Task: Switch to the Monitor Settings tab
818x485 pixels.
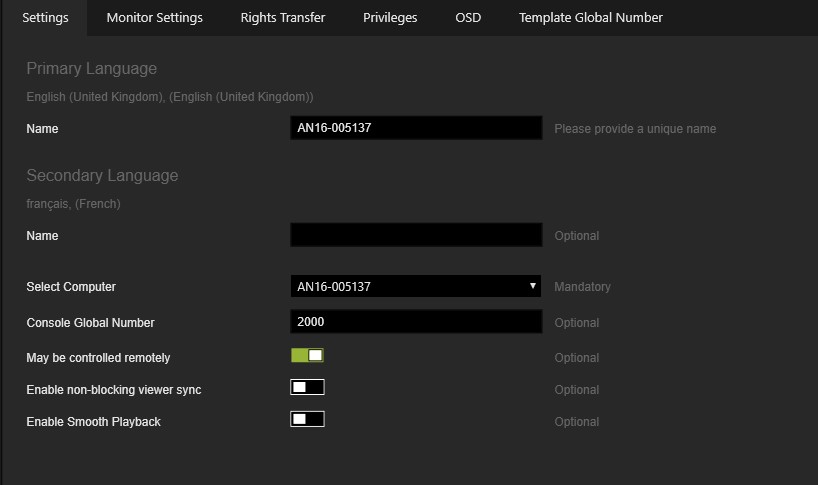Action: coord(154,18)
